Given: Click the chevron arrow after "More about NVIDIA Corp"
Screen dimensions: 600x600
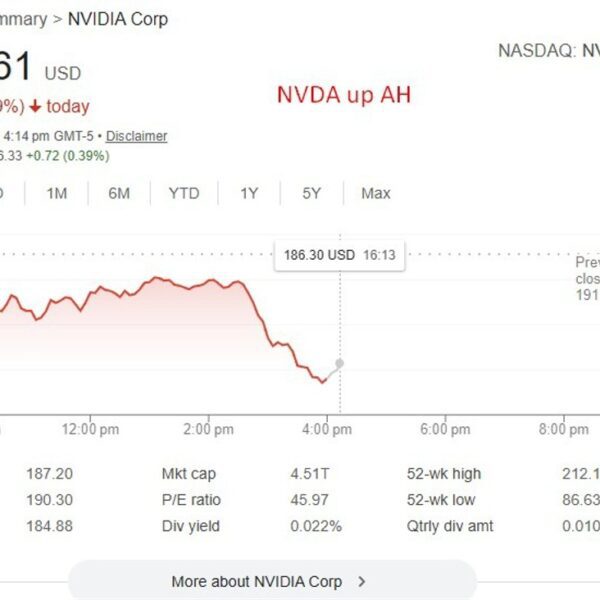Looking at the screenshot, I should (x=362, y=581).
